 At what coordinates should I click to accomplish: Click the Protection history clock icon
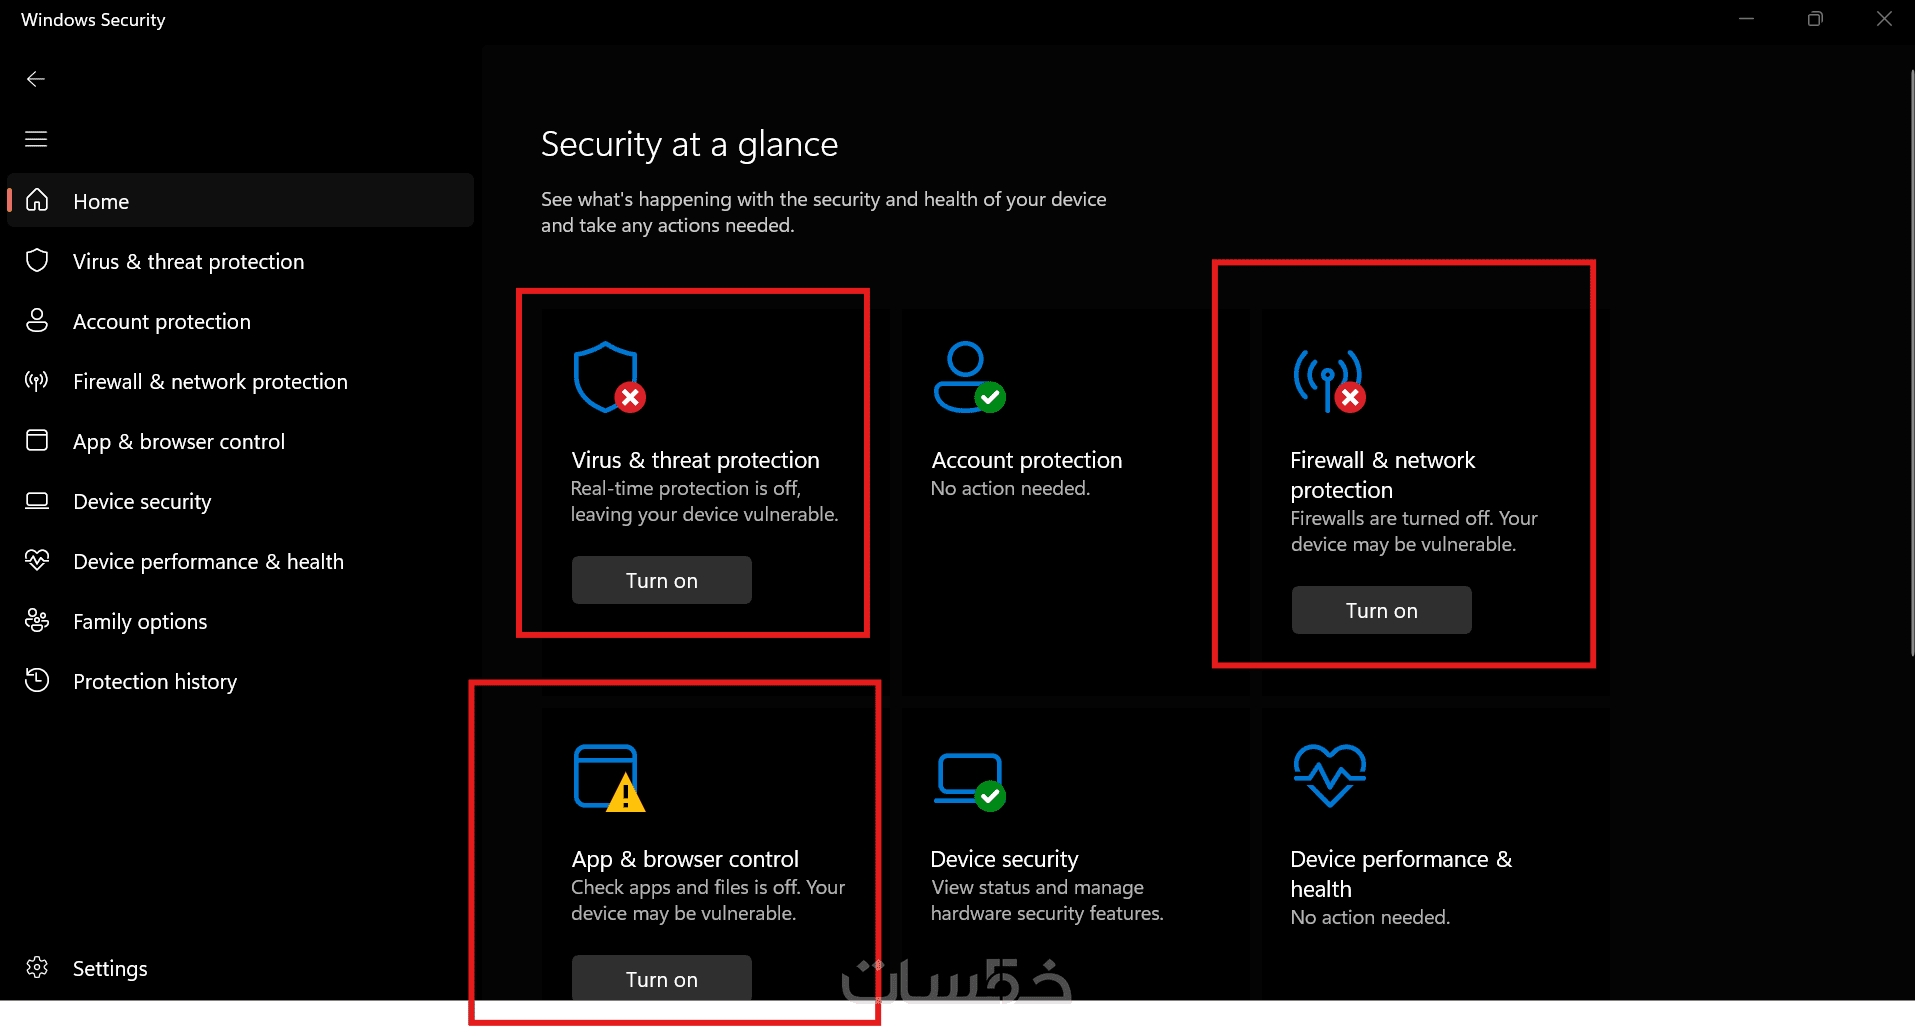(x=37, y=681)
